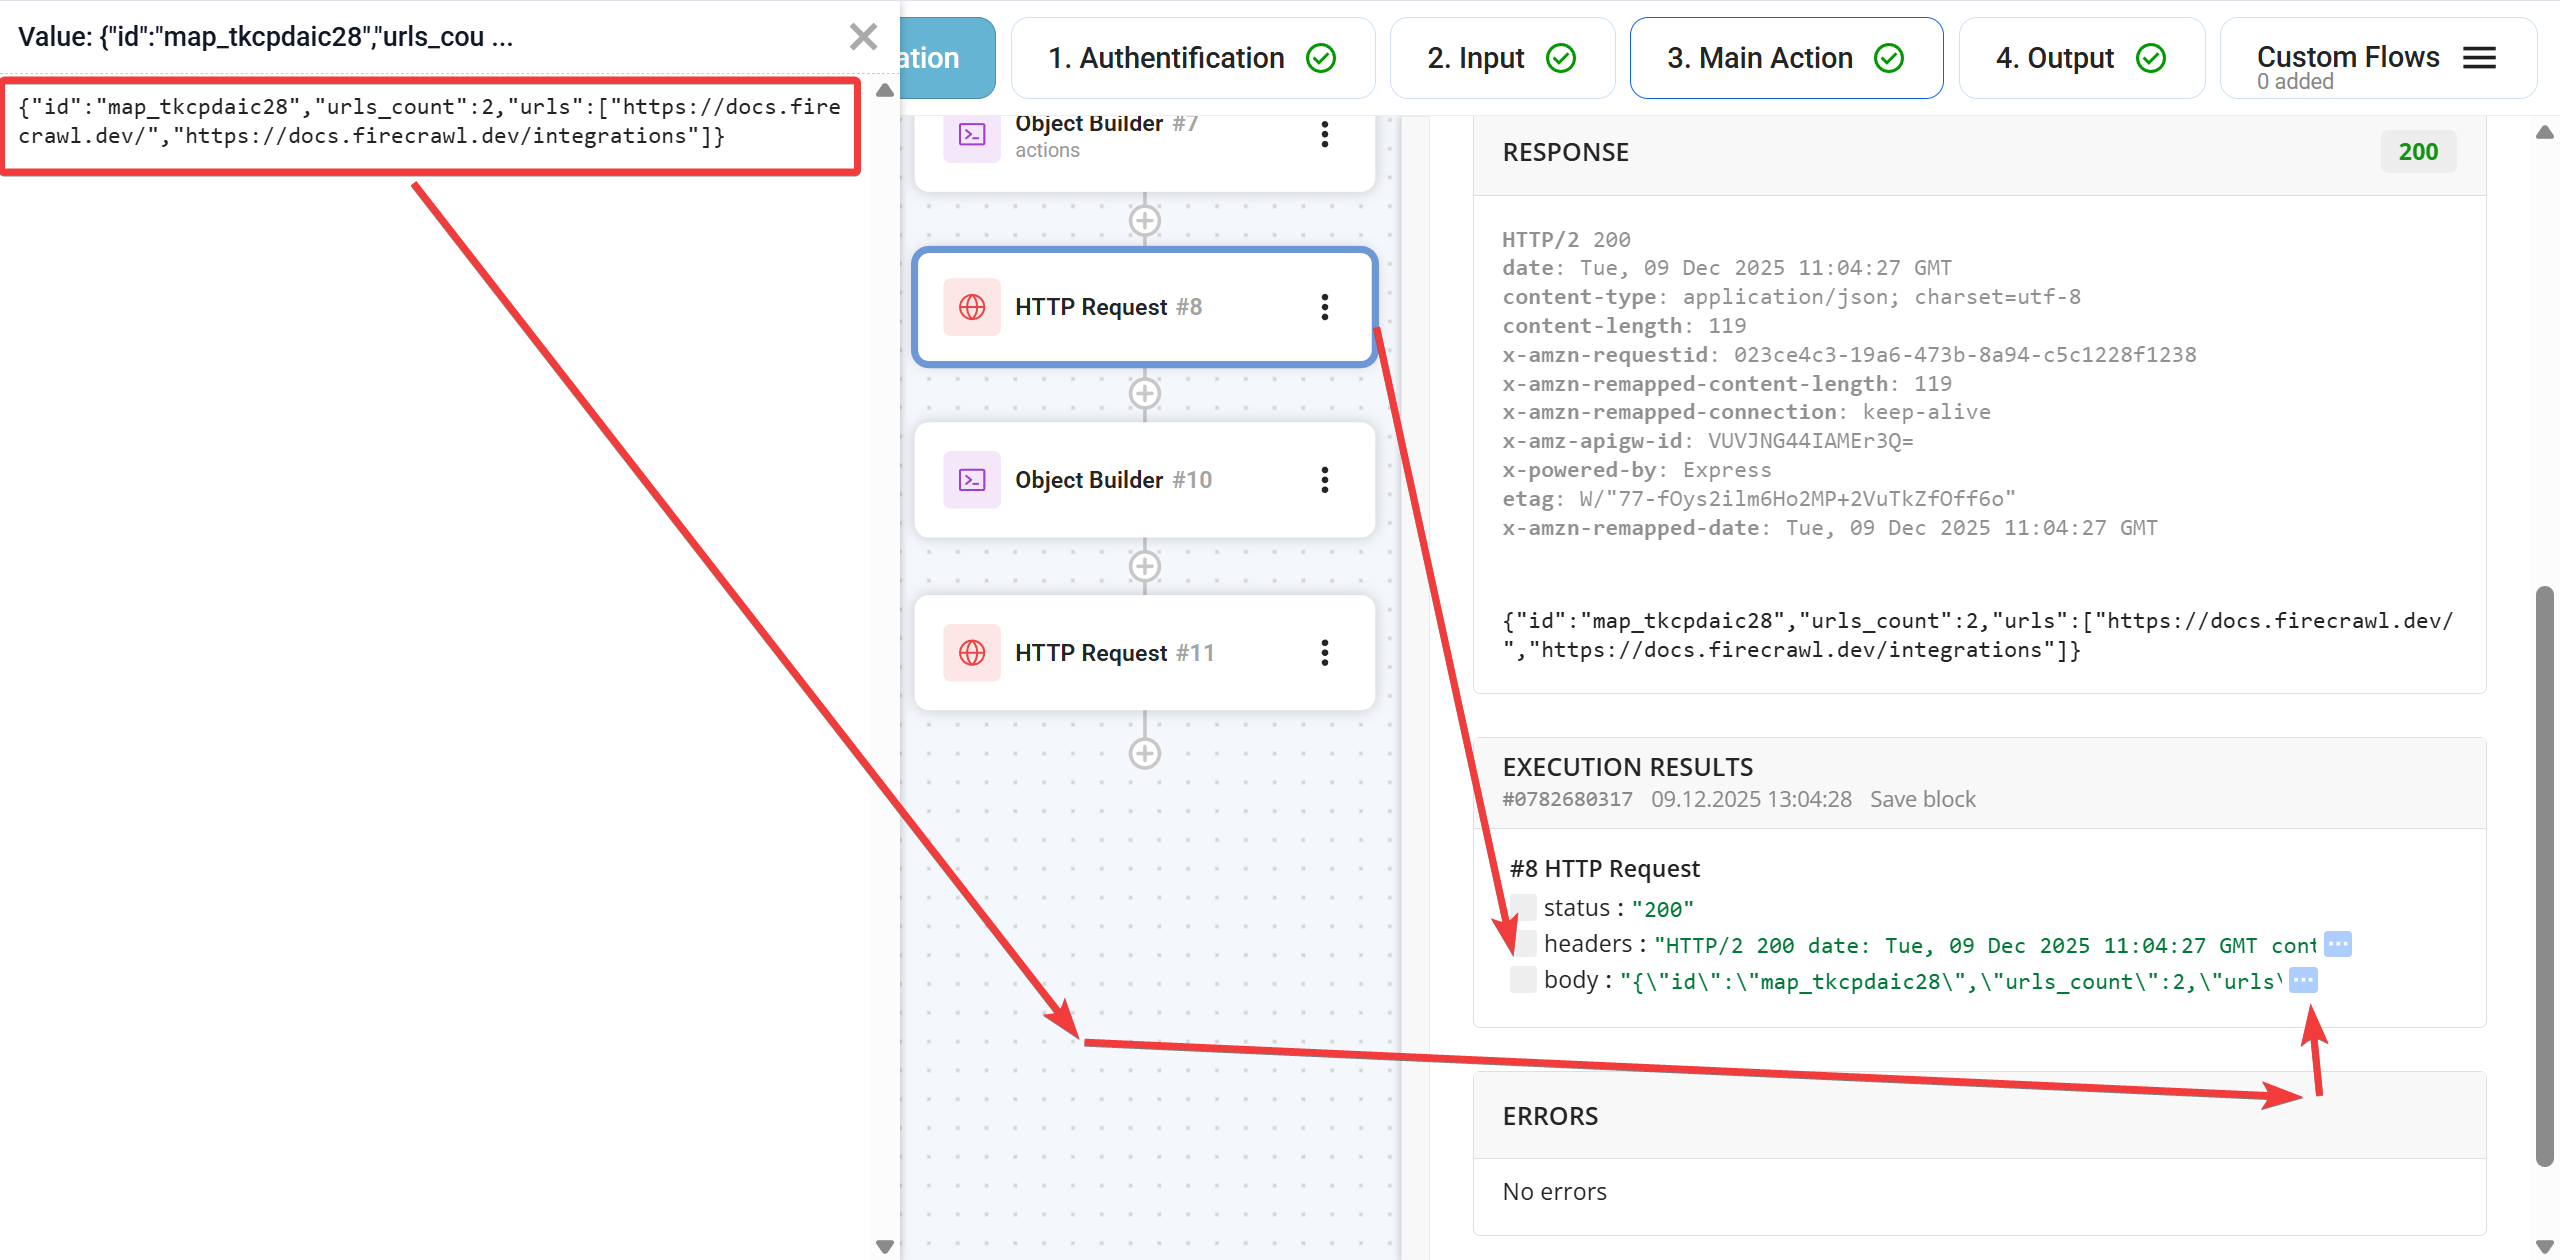
Task: Click the plus icon below HTTP Request #8
Action: tap(1145, 392)
